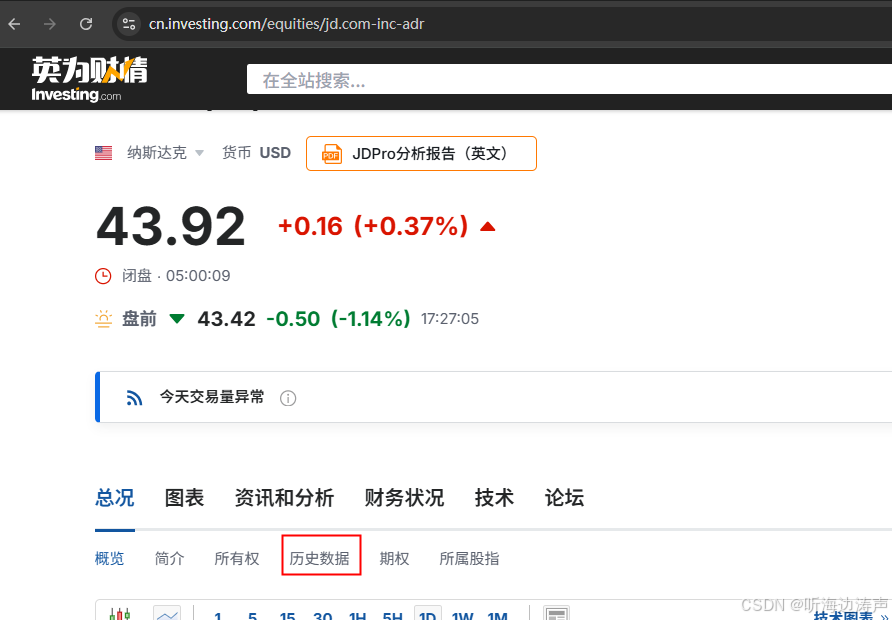Open the 期权 sub-tab
Screen dimensions: 892x620
[394, 559]
